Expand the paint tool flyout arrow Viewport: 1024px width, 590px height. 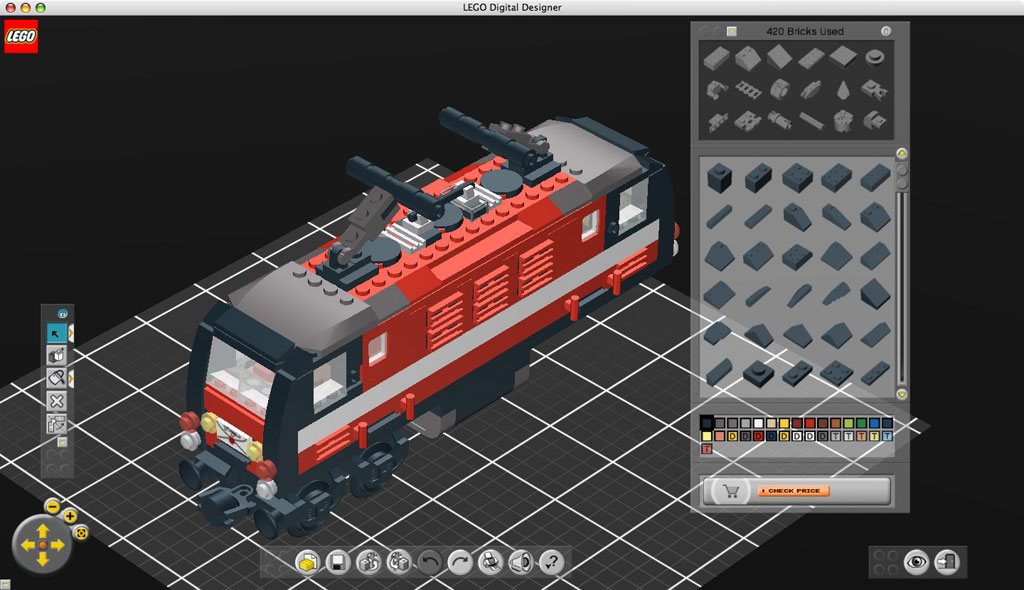(x=72, y=379)
